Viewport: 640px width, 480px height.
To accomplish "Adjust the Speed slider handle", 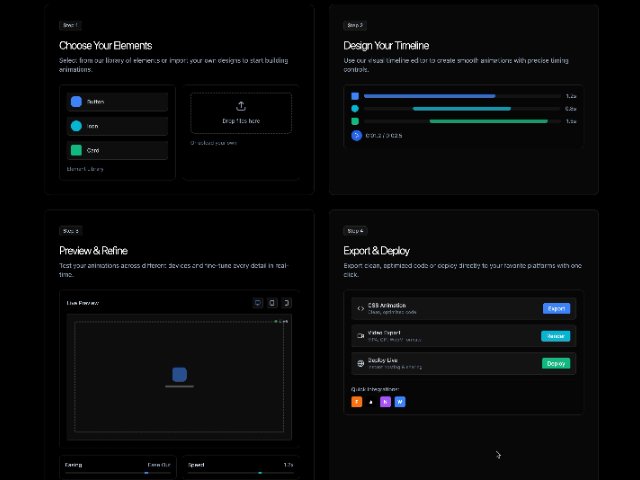I will pyautogui.click(x=260, y=473).
